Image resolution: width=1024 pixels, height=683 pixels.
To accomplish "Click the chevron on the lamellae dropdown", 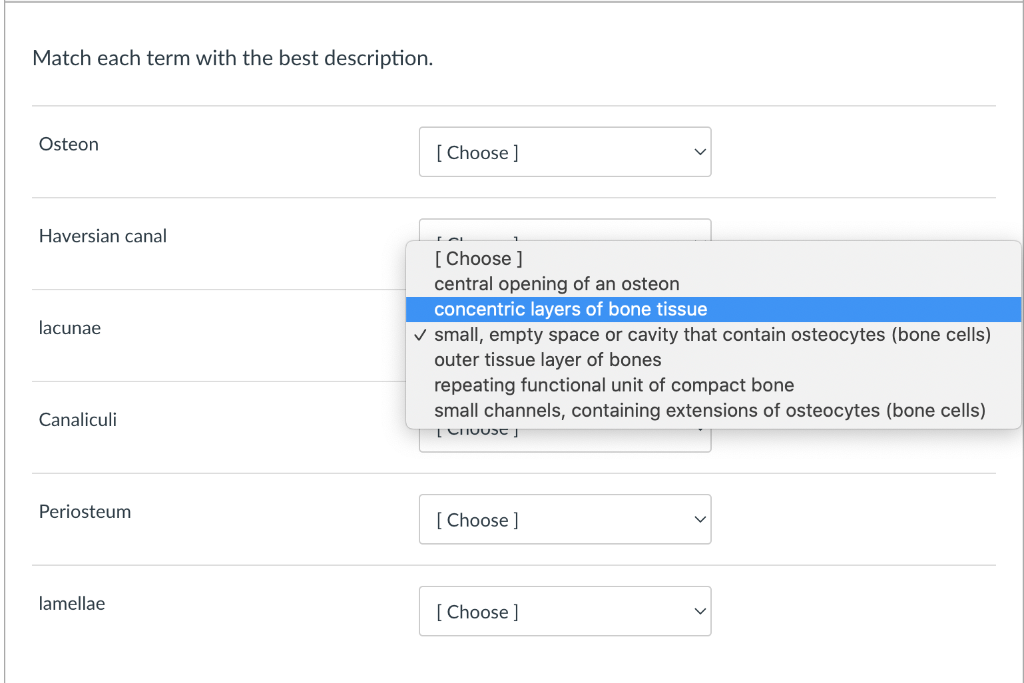I will point(700,611).
